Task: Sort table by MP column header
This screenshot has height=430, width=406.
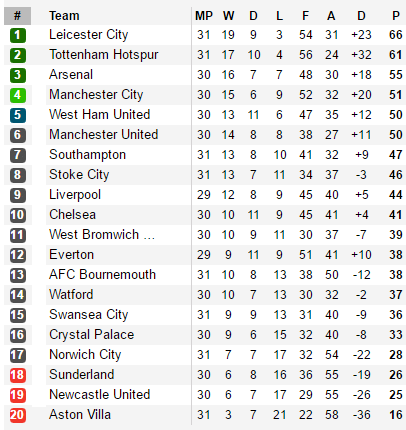Action: point(204,16)
